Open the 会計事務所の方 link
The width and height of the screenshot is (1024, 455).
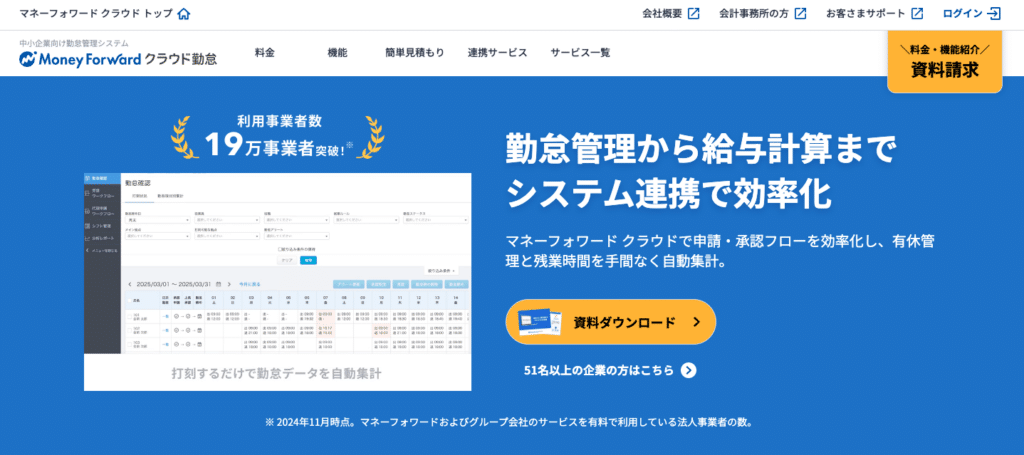763,14
